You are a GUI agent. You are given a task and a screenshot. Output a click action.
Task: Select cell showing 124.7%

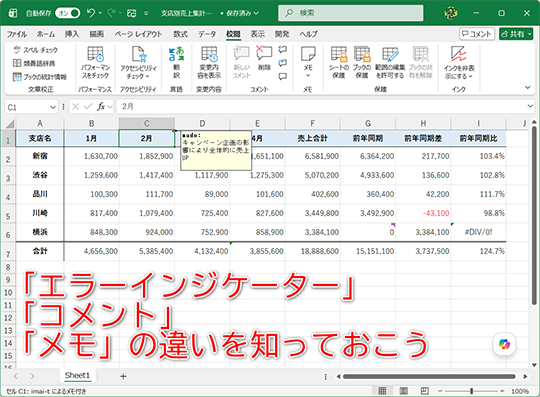(x=478, y=251)
